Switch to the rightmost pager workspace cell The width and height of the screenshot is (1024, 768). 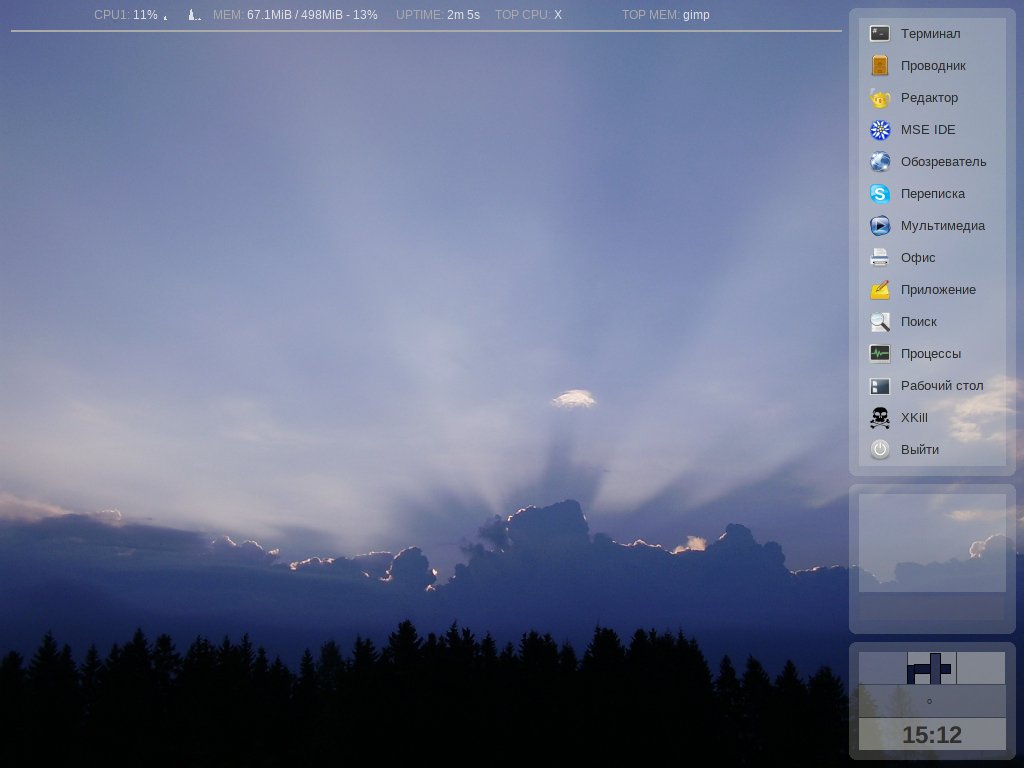(x=981, y=668)
